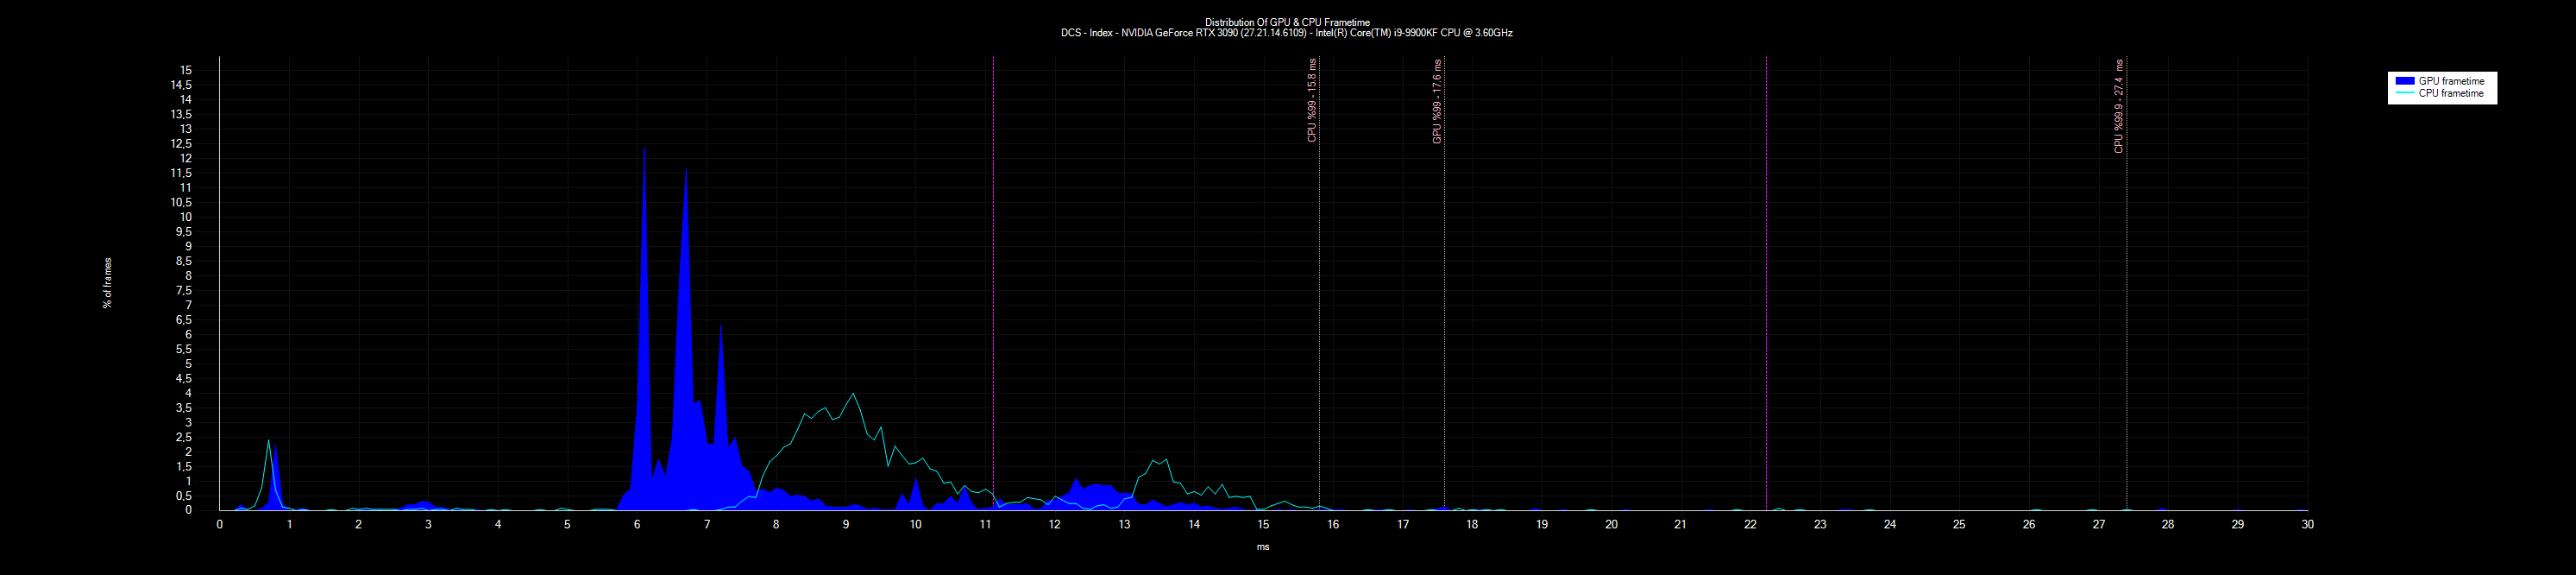Viewport: 2576px width, 575px height.
Task: Click the y-axis tick label "10,5"
Action: coord(181,203)
